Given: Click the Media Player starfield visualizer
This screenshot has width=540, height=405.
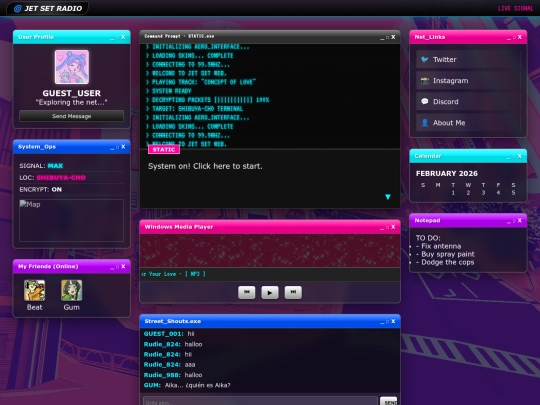Looking at the screenshot, I should 270,251.
